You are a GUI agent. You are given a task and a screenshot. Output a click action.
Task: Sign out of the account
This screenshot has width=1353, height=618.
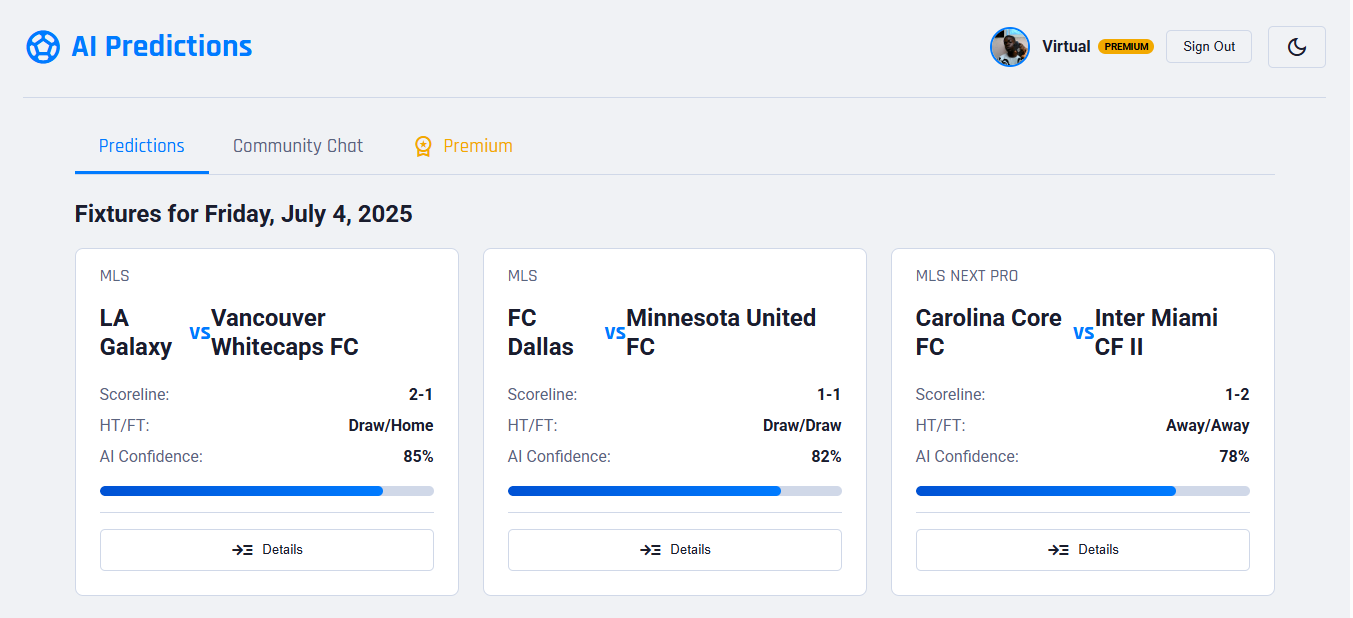[1208, 47]
